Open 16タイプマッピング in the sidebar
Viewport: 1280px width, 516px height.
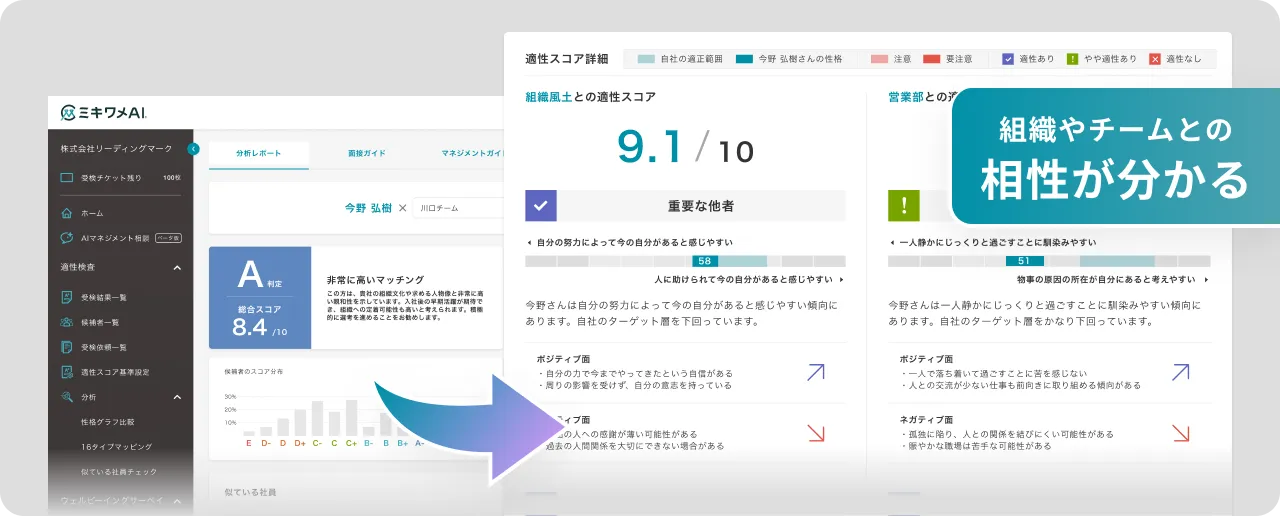click(116, 447)
